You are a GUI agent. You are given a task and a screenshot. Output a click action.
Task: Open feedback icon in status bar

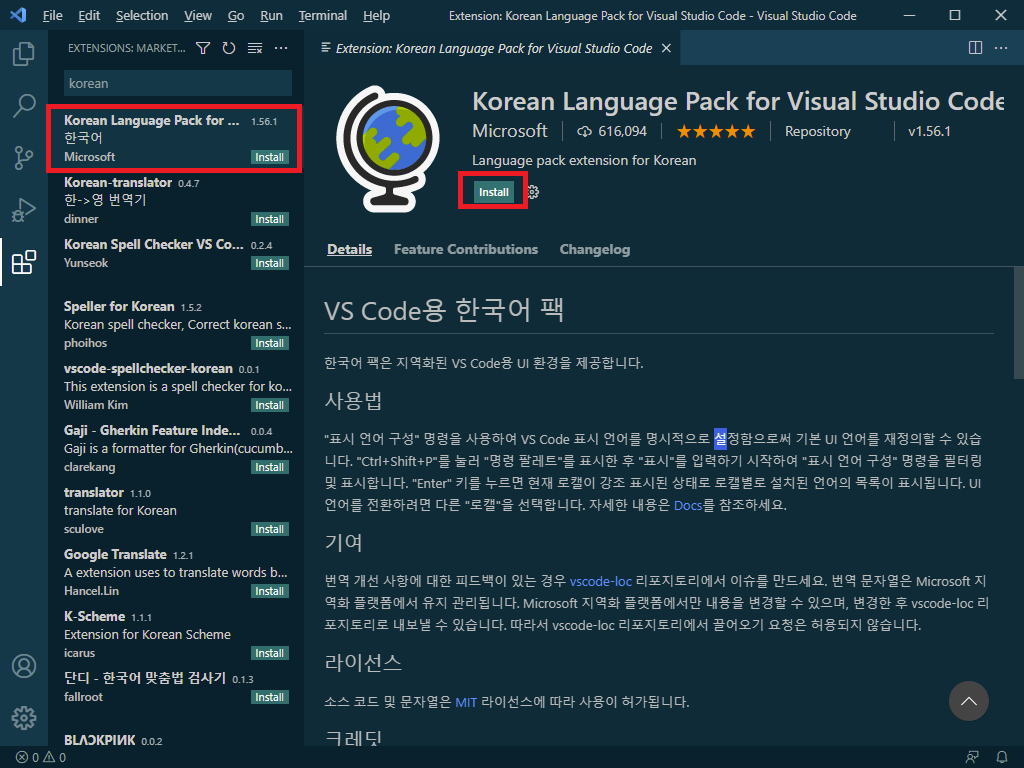(x=972, y=758)
